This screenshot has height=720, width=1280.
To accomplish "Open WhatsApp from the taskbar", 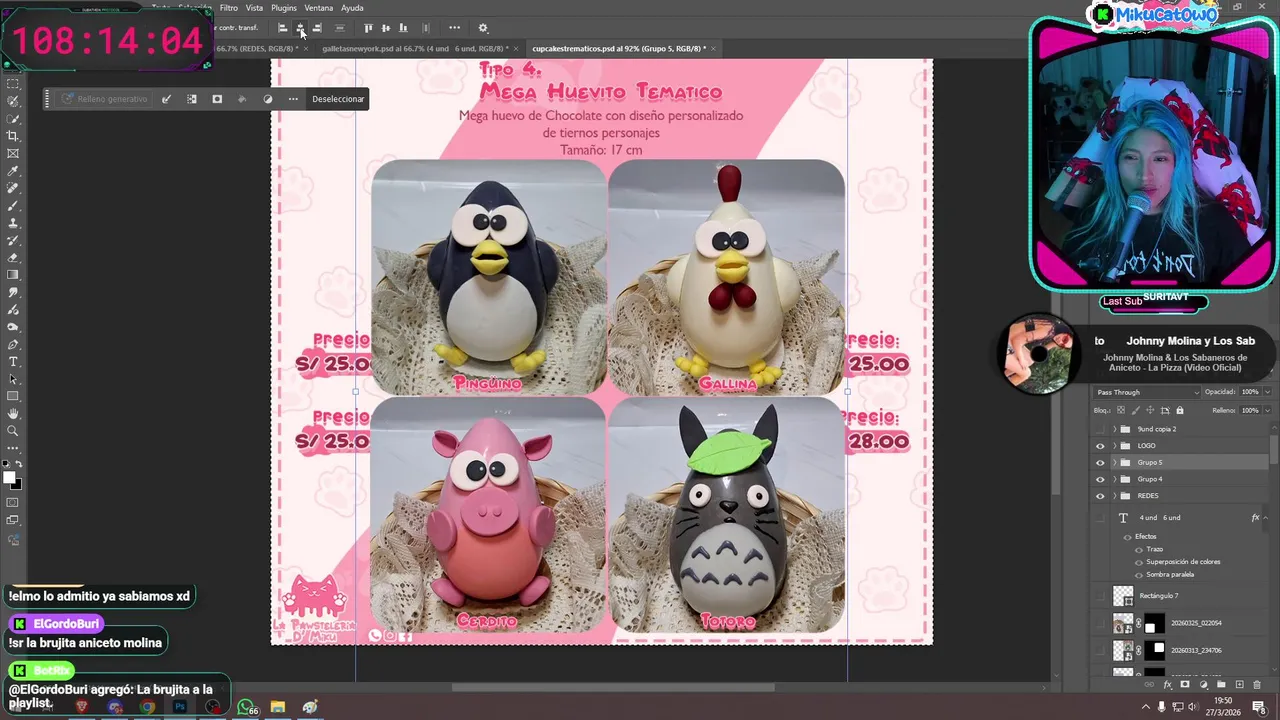I will point(245,707).
